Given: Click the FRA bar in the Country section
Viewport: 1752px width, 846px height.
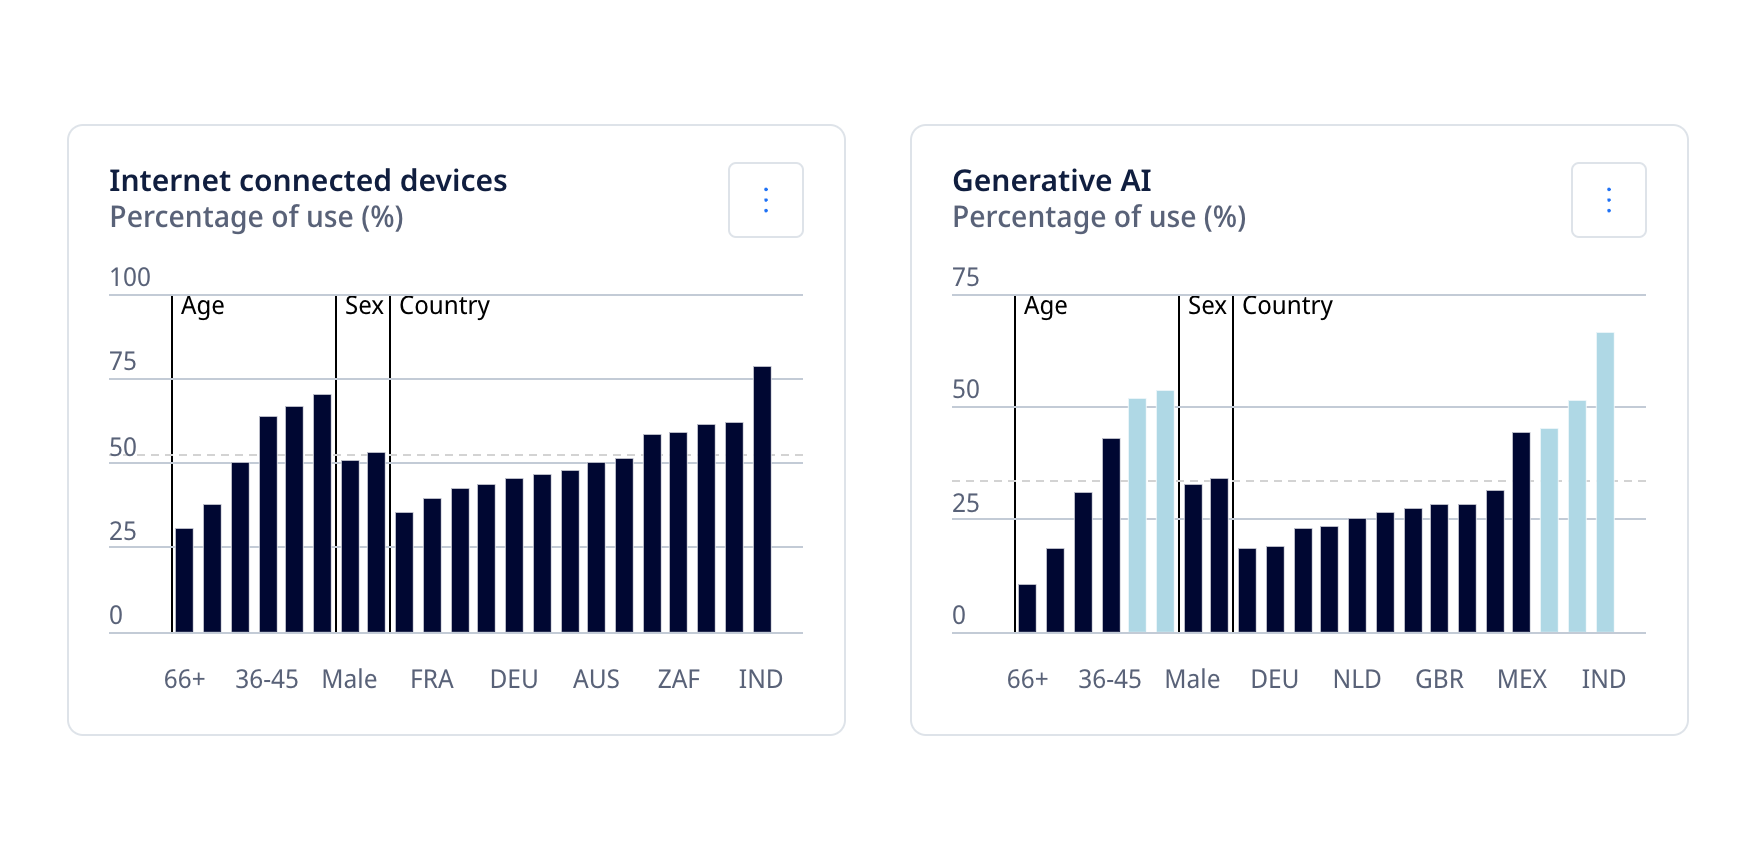Looking at the screenshot, I should click(x=432, y=565).
